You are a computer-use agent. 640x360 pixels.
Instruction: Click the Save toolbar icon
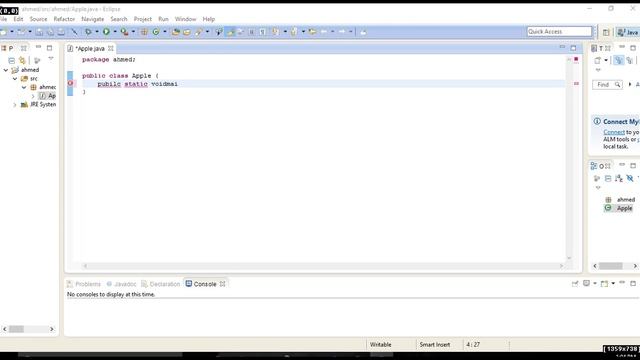point(39,31)
